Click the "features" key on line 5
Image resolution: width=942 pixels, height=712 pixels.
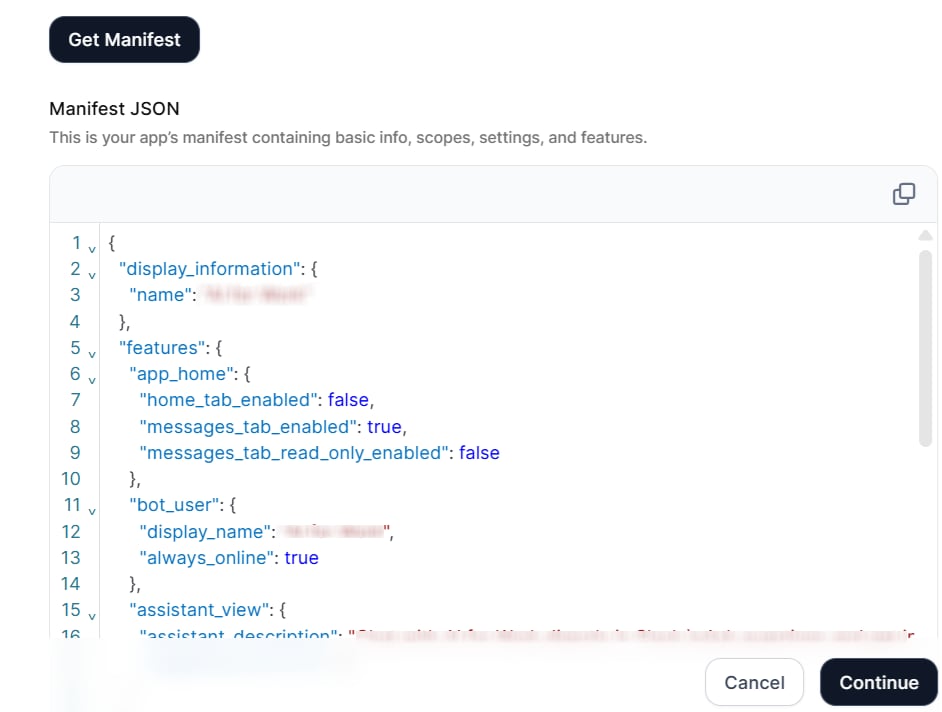[162, 348]
